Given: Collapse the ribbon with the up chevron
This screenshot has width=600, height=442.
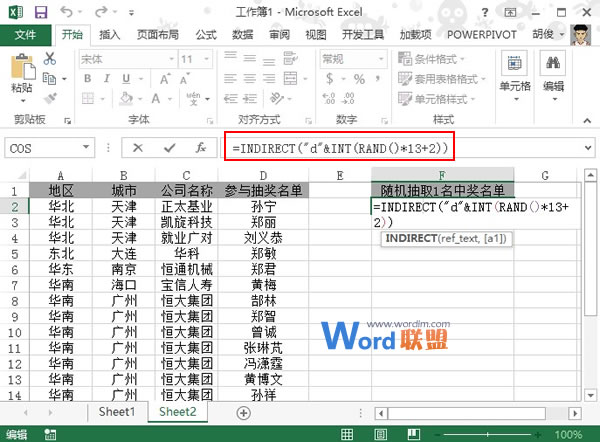Looking at the screenshot, I should [x=587, y=121].
